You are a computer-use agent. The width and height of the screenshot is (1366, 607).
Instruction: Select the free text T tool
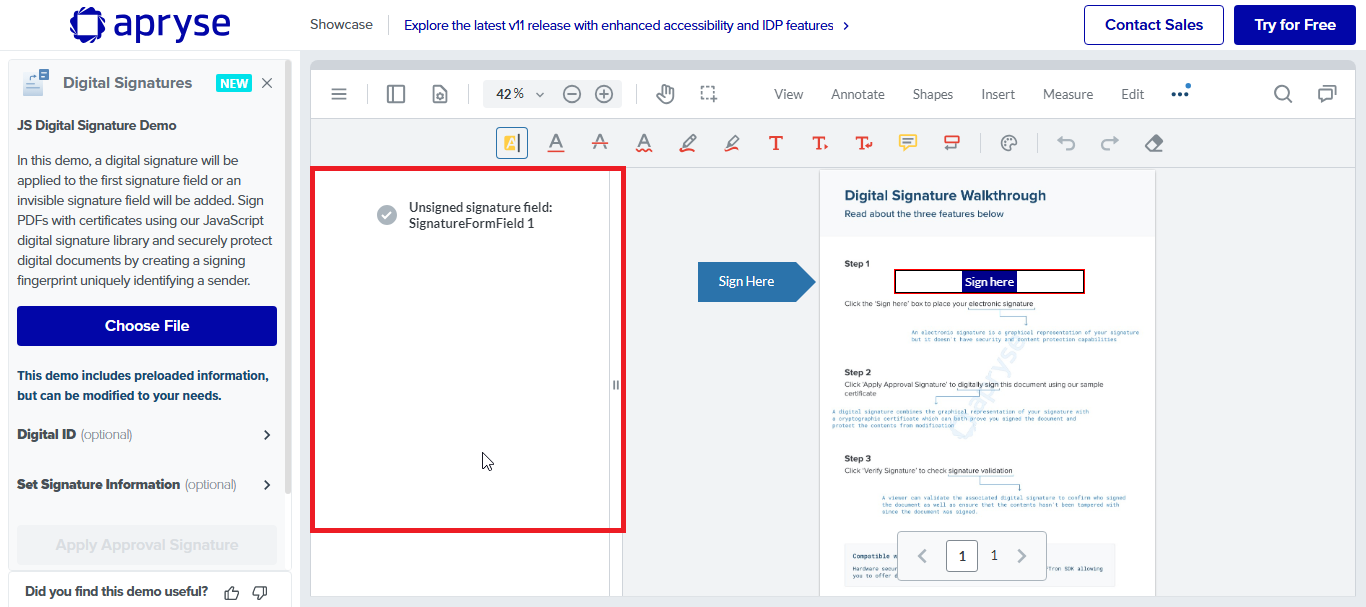pos(775,143)
